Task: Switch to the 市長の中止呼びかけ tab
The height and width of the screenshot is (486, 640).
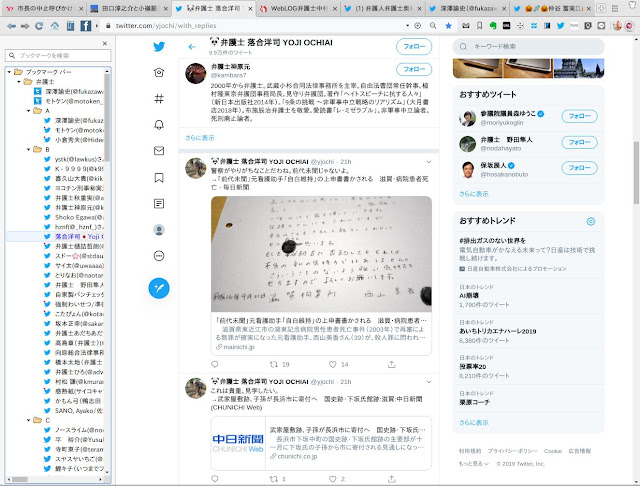Action: (x=45, y=9)
